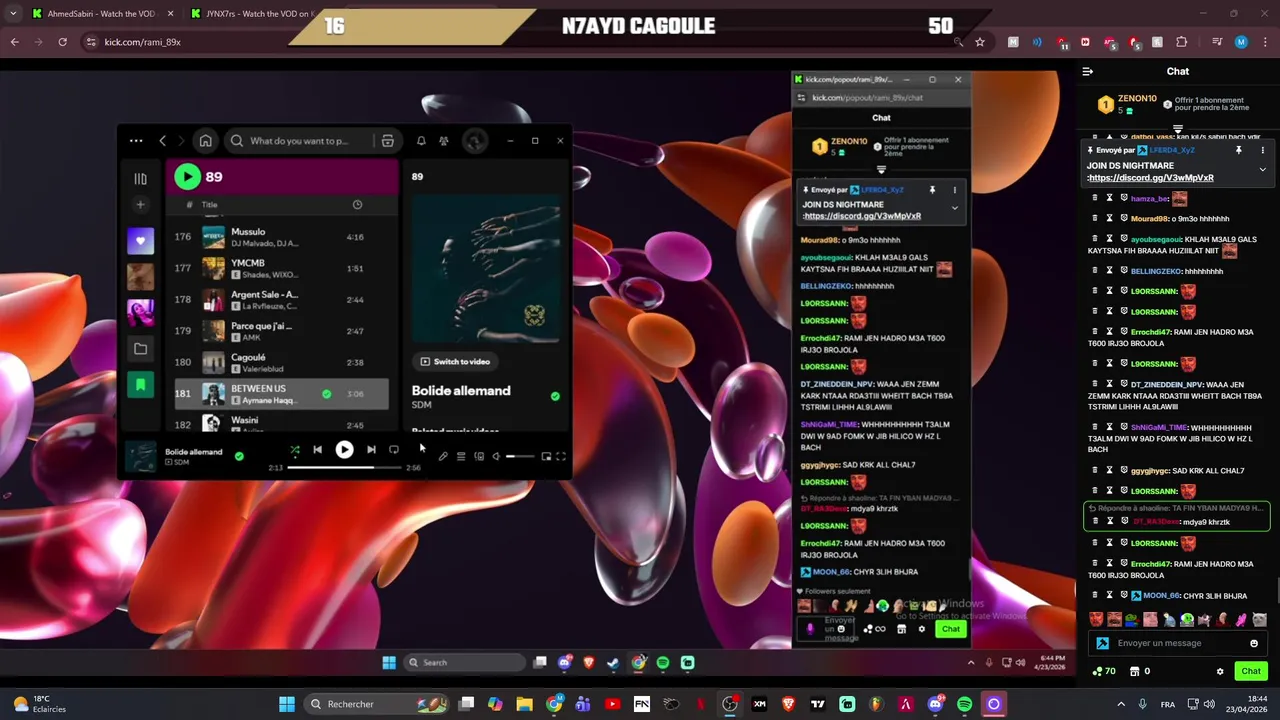Open Windows Start menu on taskbar

(287, 704)
